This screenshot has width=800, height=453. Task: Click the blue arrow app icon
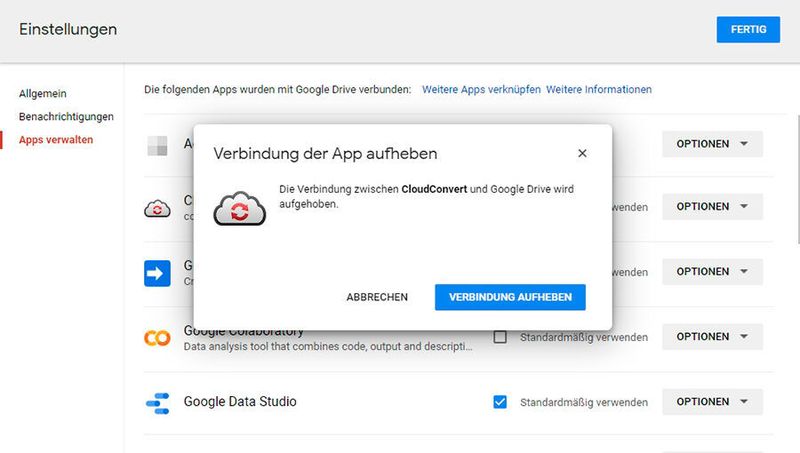click(157, 273)
